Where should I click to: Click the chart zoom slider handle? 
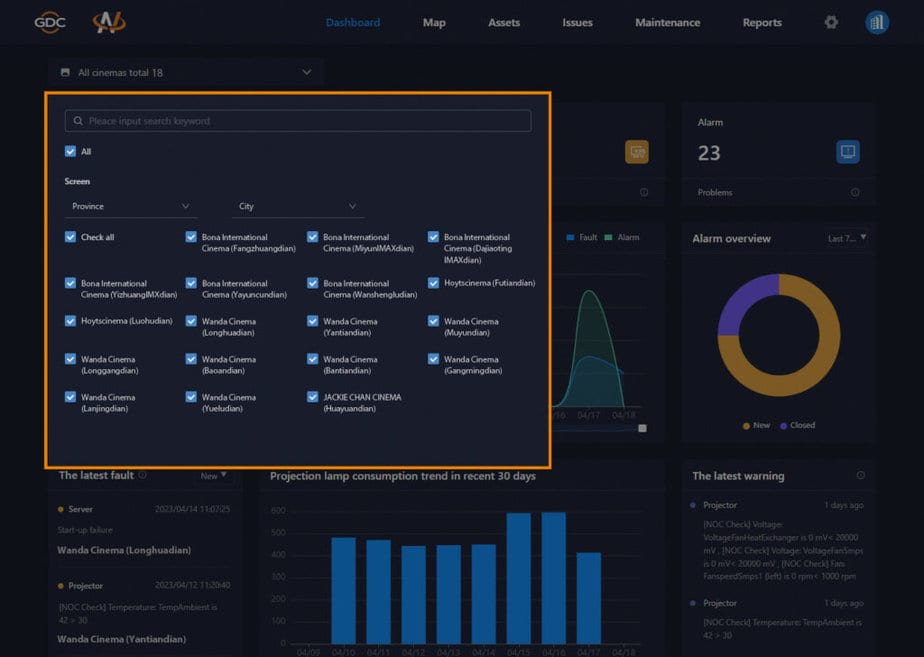pos(642,428)
